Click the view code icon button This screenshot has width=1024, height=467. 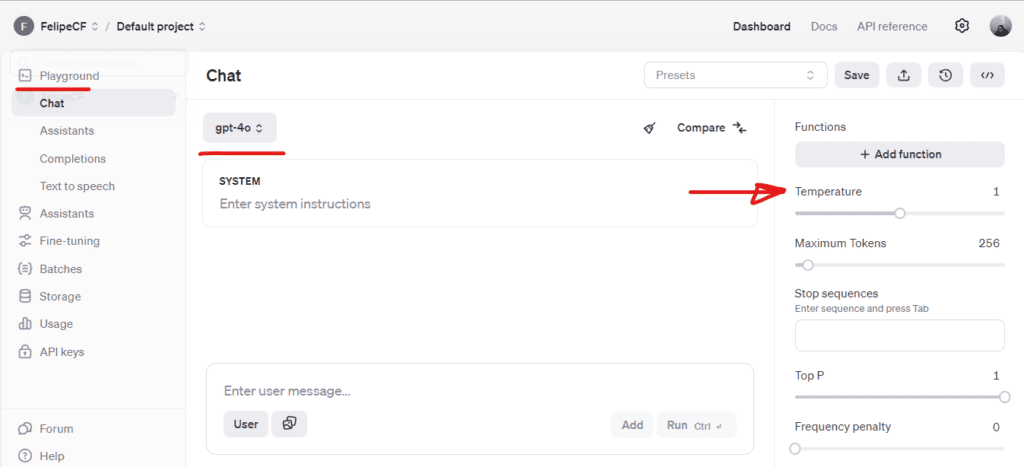pyautogui.click(x=987, y=75)
